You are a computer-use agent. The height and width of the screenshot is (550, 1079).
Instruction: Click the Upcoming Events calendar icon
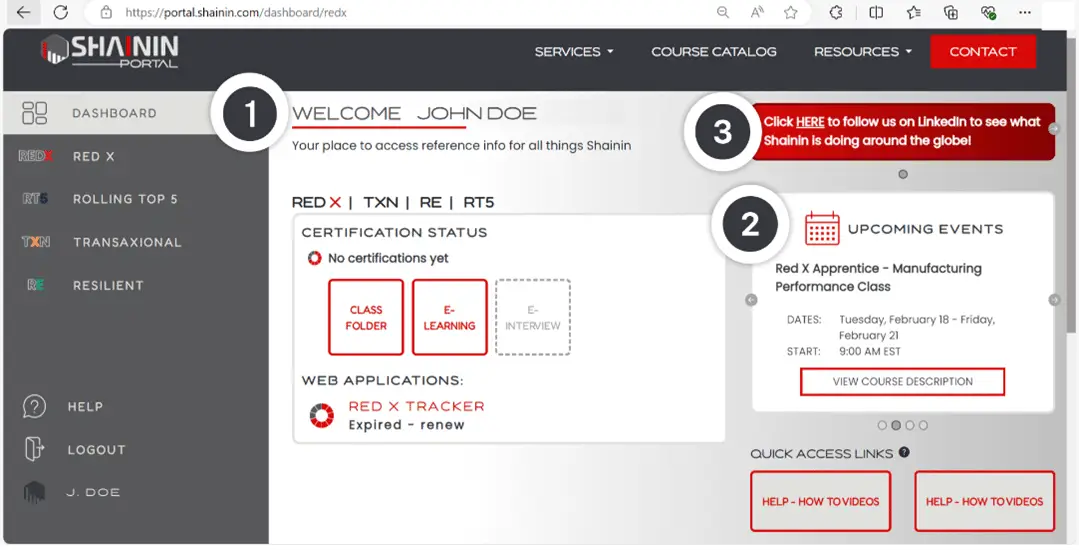tap(822, 229)
